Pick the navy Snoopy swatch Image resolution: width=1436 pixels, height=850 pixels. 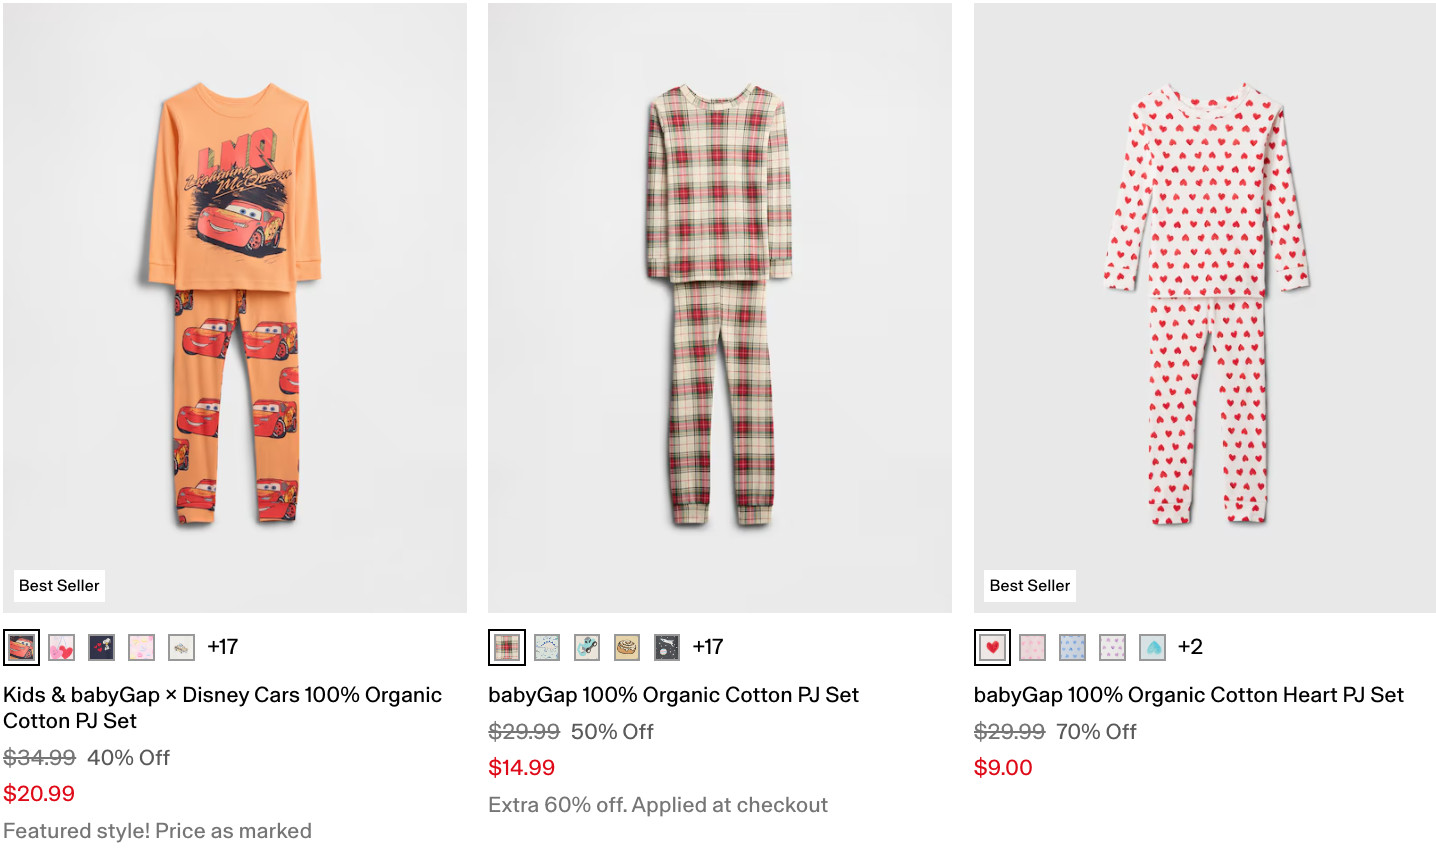[101, 647]
